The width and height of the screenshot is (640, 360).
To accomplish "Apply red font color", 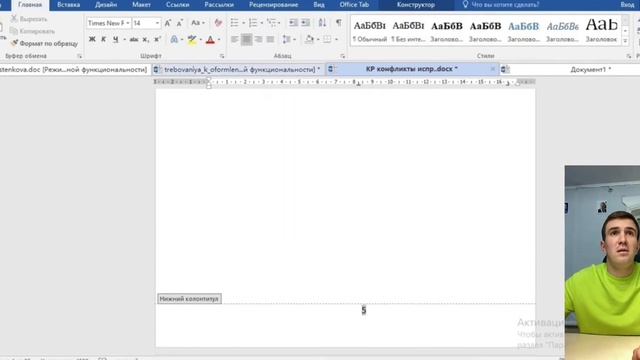I will 210,40.
